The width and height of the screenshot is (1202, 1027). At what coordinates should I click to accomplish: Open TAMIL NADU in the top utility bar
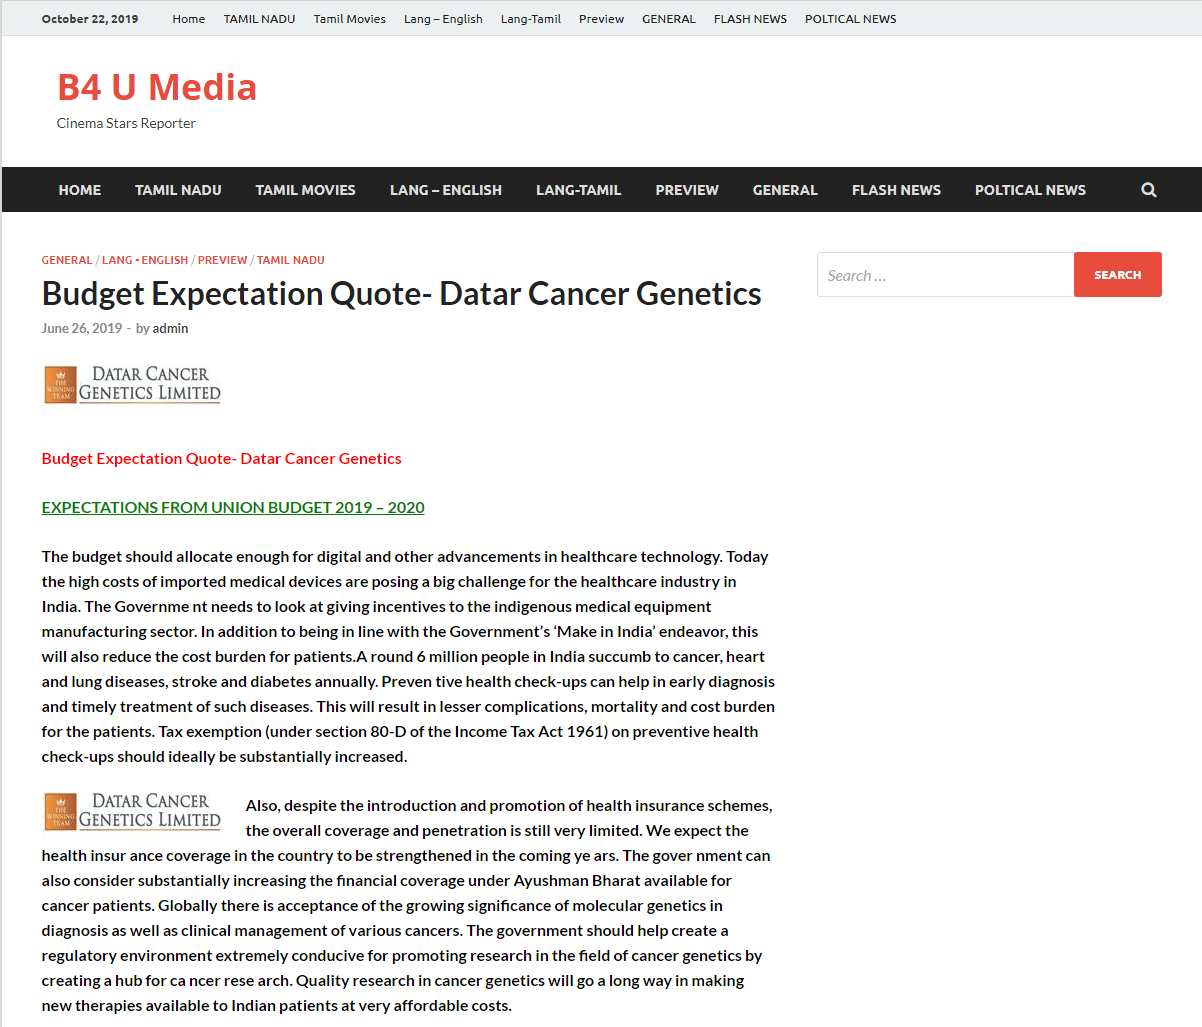tap(259, 19)
